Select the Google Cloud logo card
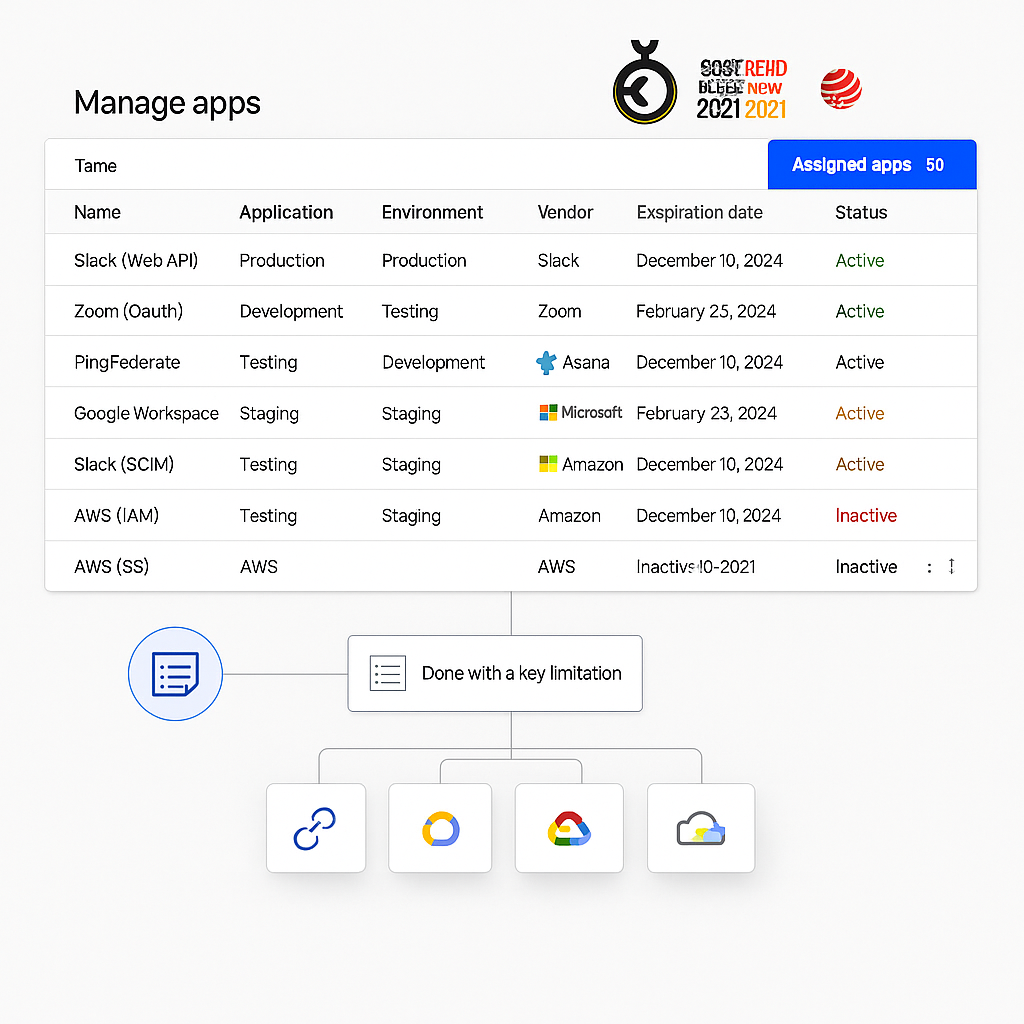 pyautogui.click(x=569, y=828)
